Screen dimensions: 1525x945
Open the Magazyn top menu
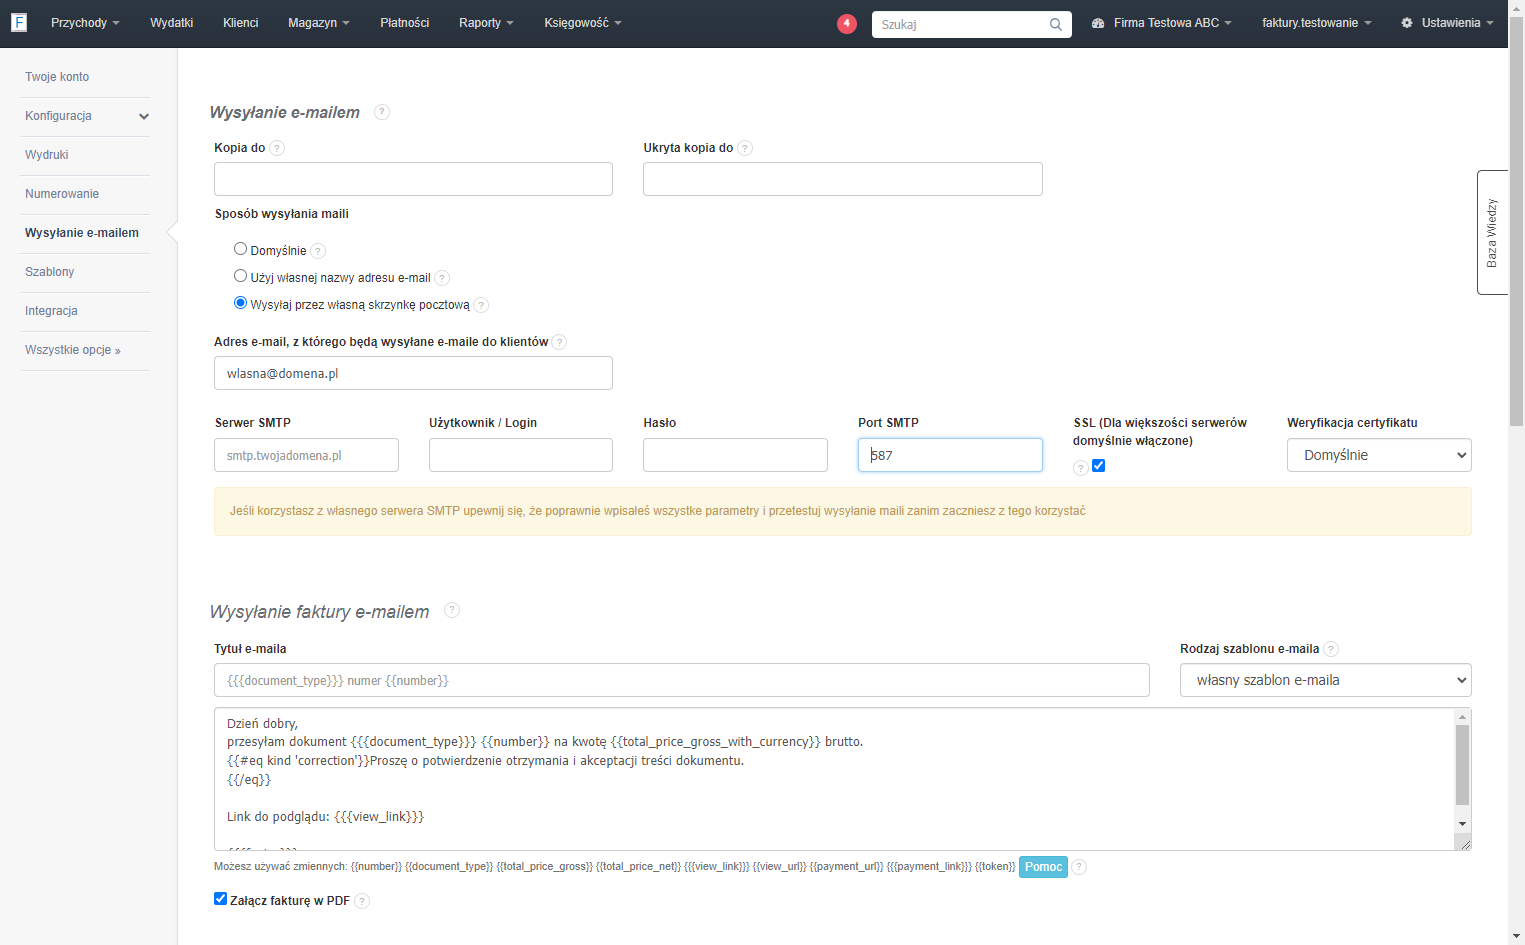click(318, 23)
